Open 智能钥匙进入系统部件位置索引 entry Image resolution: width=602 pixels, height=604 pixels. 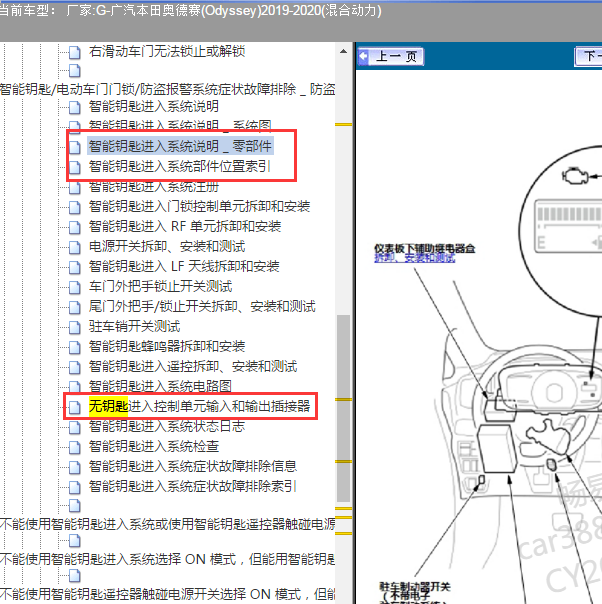click(179, 166)
